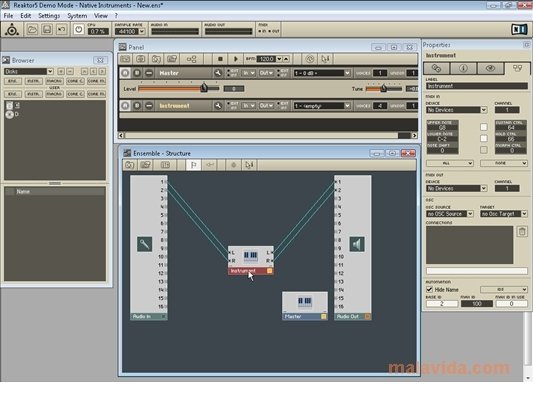The width and height of the screenshot is (533, 399).
Task: Click the speaker icon in Audio Out module
Action: (x=357, y=244)
